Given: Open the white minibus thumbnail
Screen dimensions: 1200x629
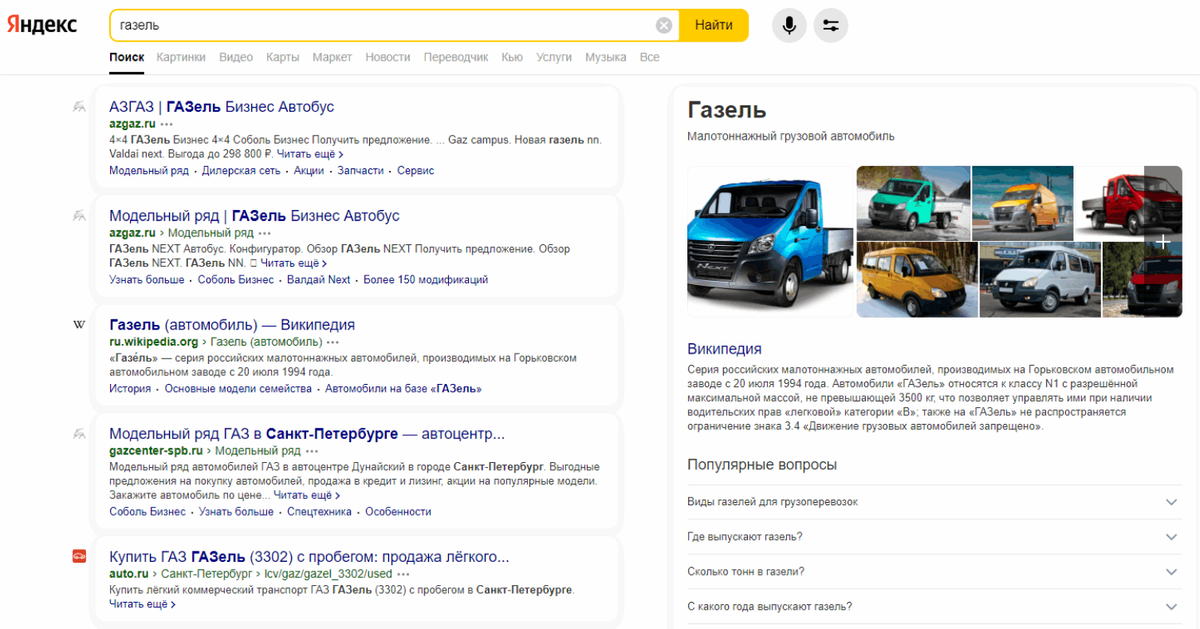Looking at the screenshot, I should tap(1039, 280).
